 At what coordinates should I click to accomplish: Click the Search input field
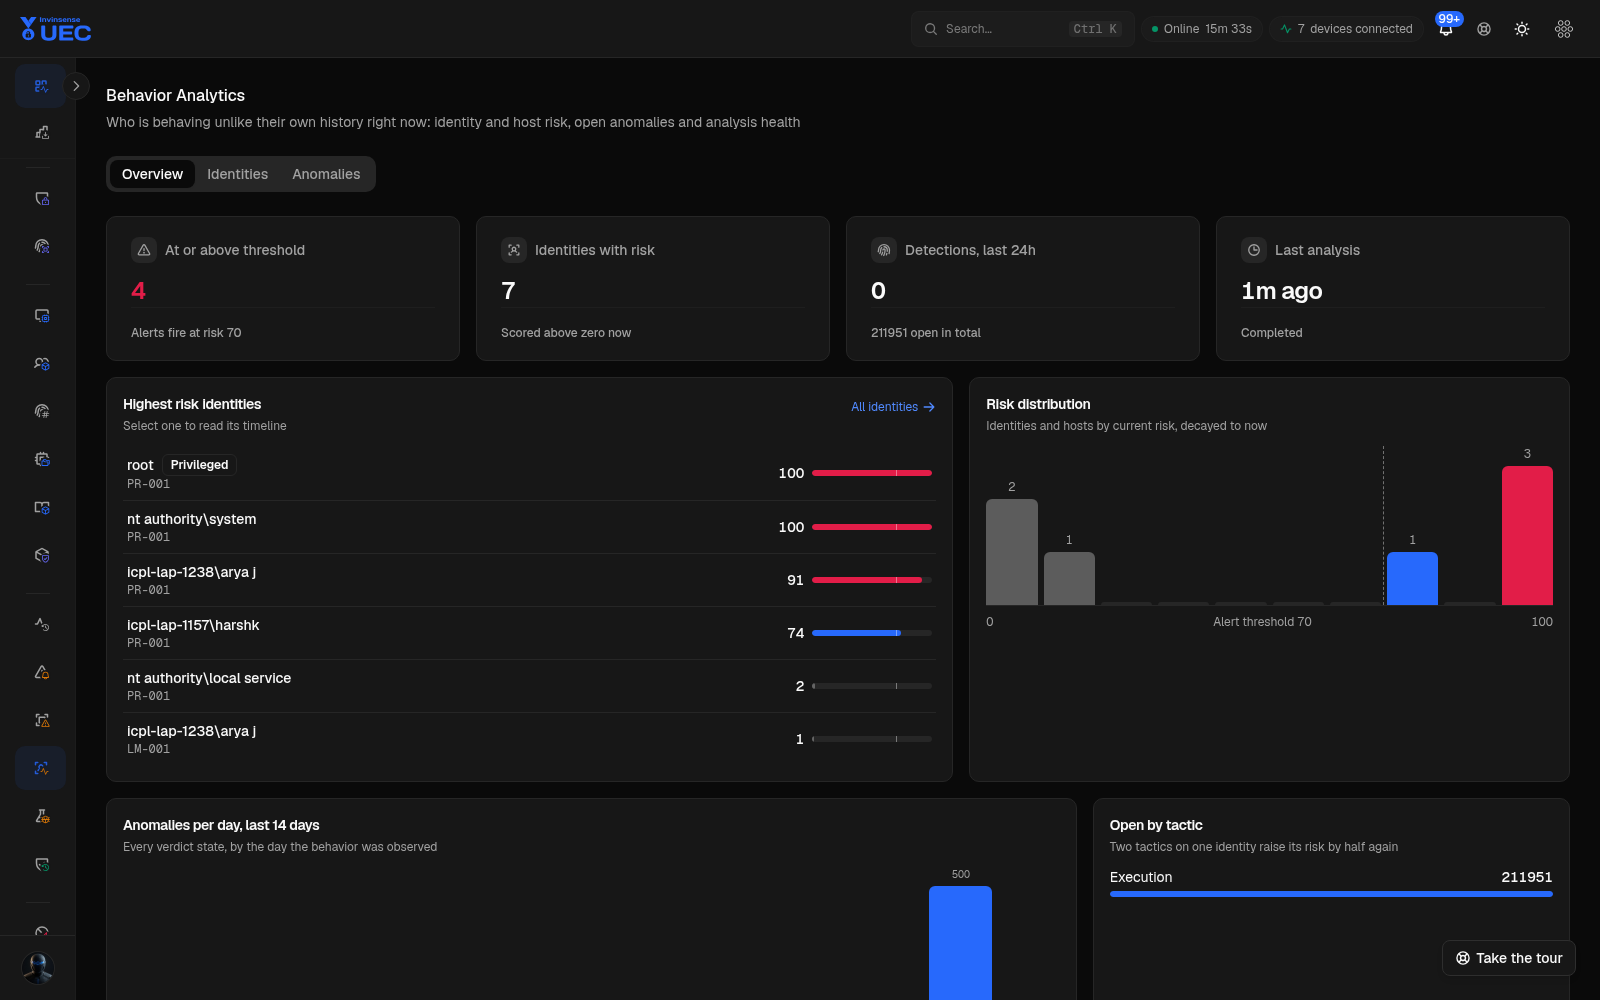point(1022,29)
